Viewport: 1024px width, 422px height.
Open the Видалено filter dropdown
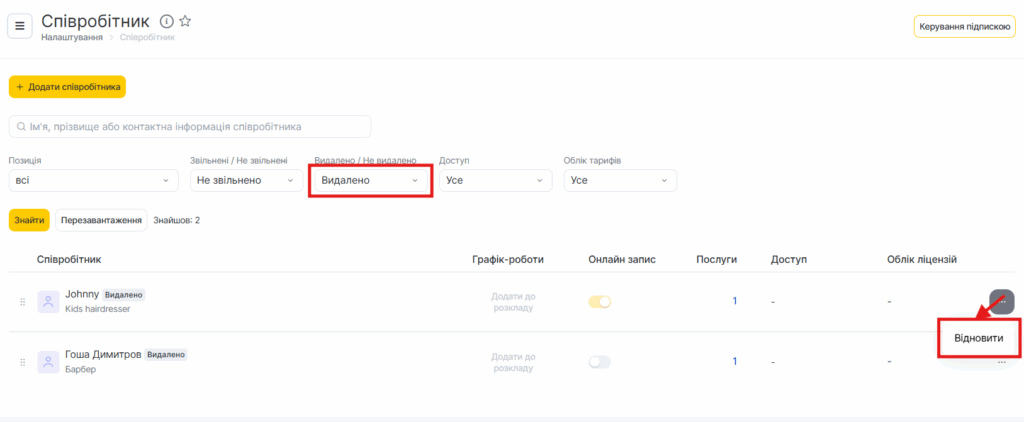point(370,180)
